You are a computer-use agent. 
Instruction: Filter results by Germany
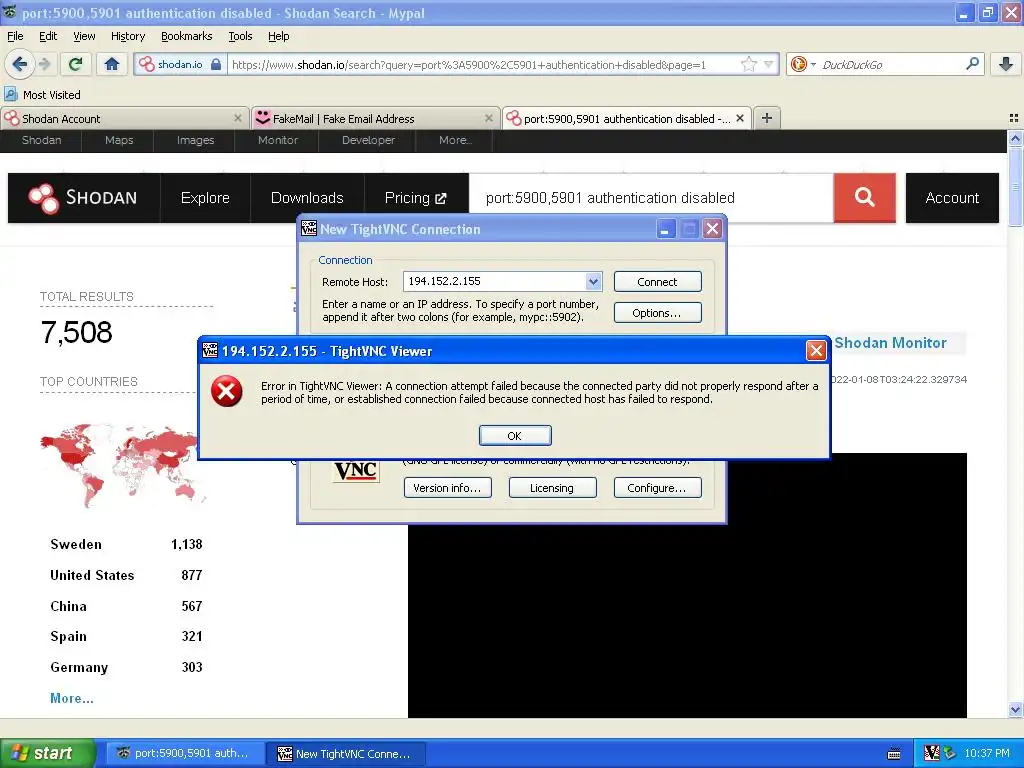(x=79, y=667)
